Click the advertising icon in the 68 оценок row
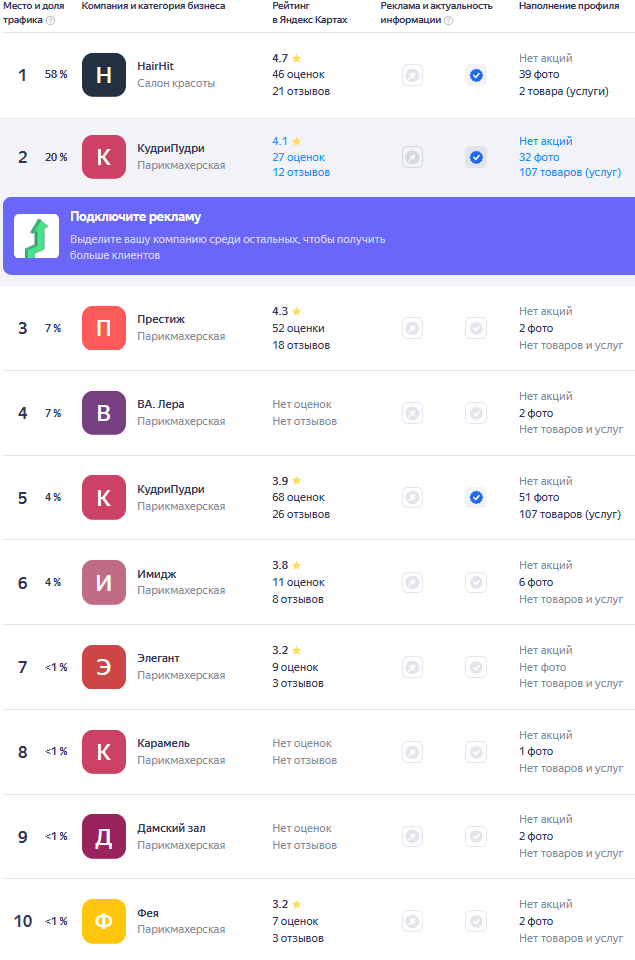The image size is (635, 960). (413, 497)
